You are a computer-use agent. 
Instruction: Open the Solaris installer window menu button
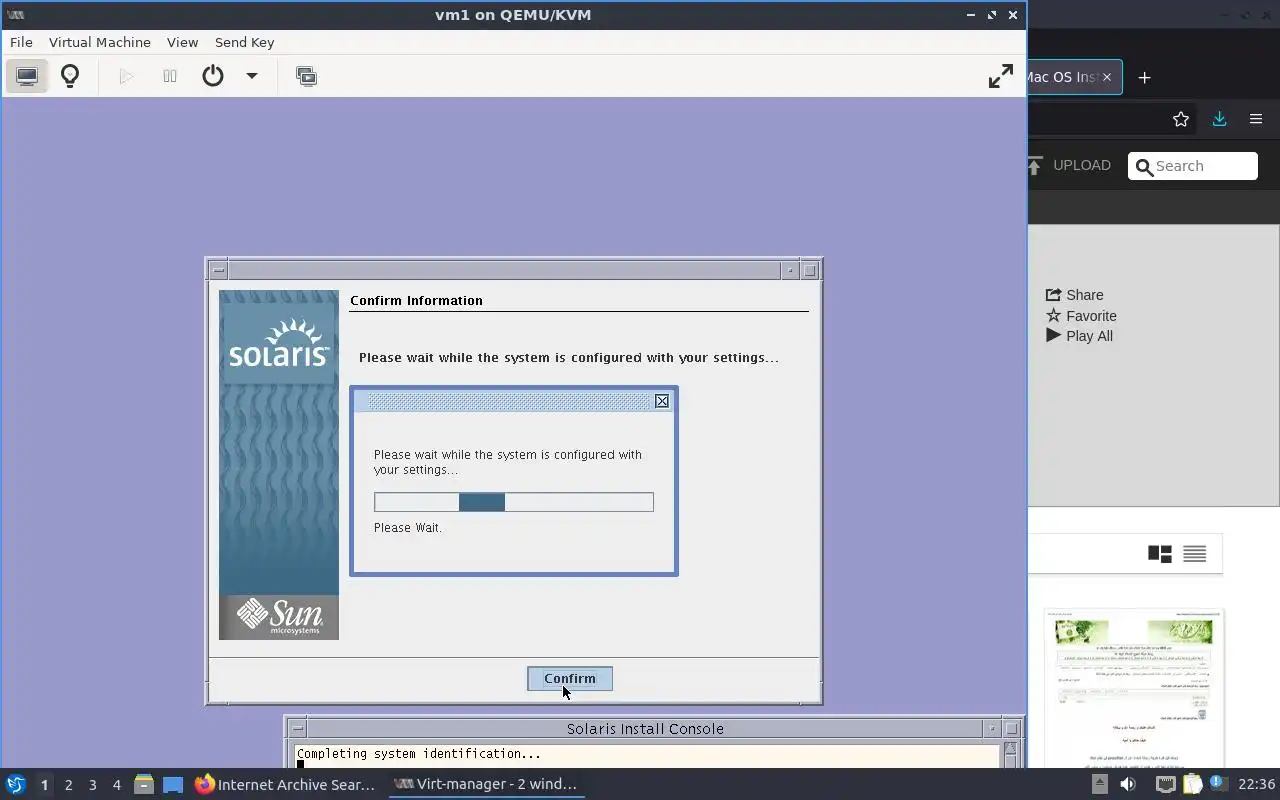point(219,270)
